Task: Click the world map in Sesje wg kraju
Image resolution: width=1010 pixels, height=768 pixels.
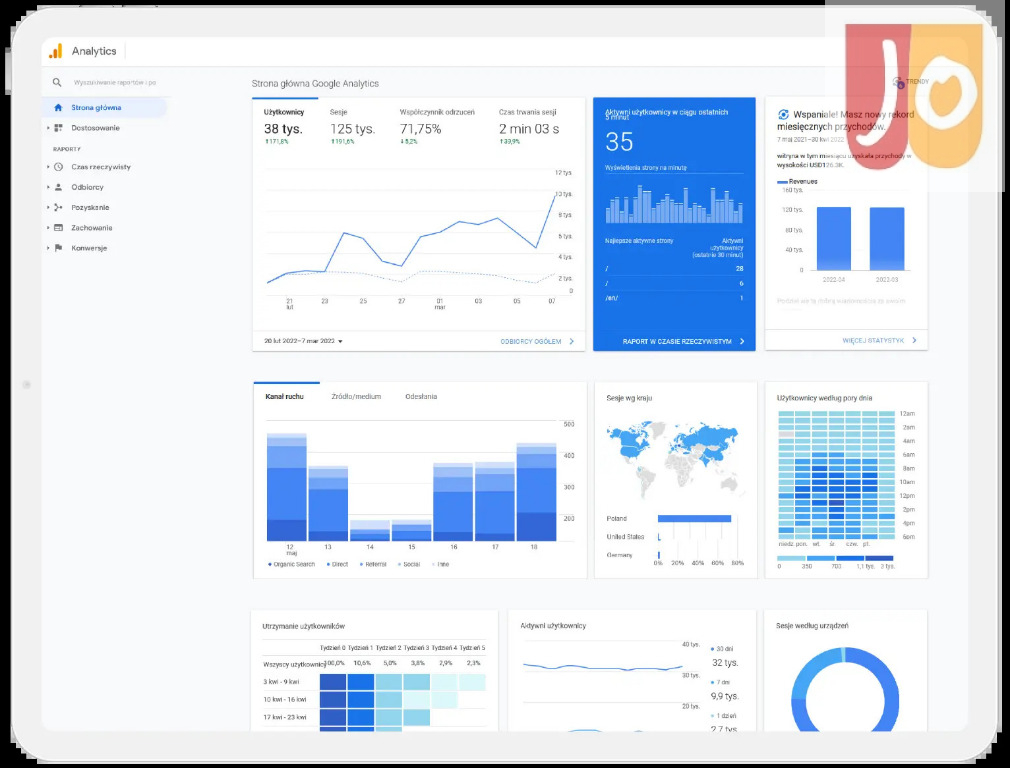Action: [674, 457]
